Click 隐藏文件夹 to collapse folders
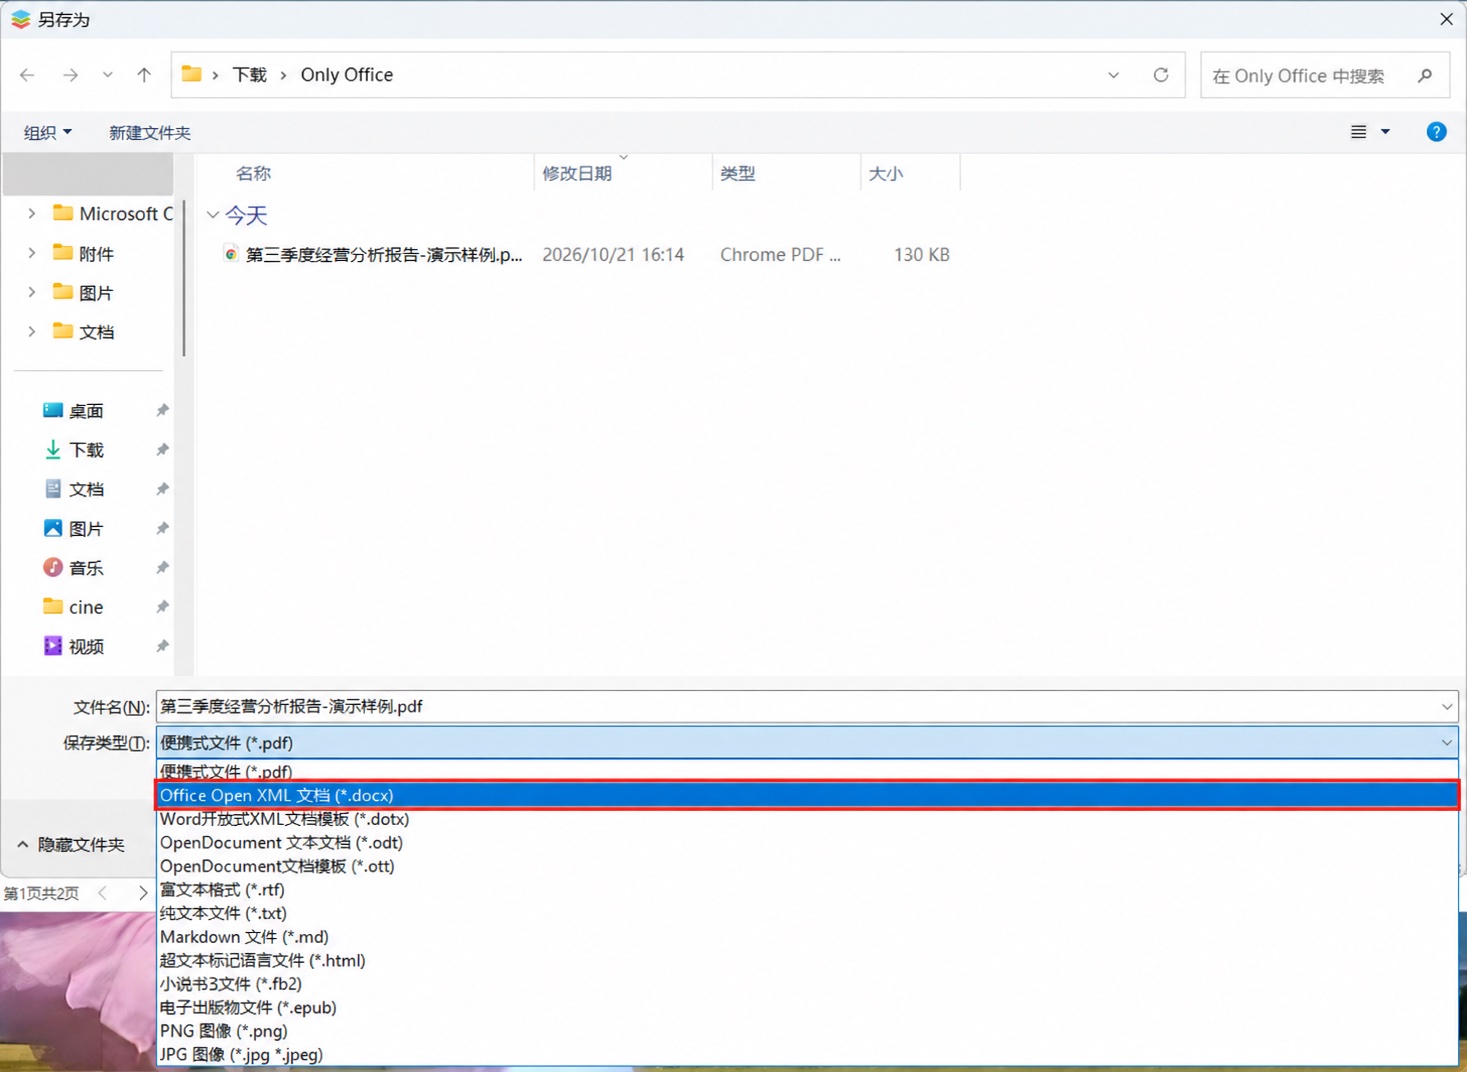The height and width of the screenshot is (1072, 1467). pos(71,845)
